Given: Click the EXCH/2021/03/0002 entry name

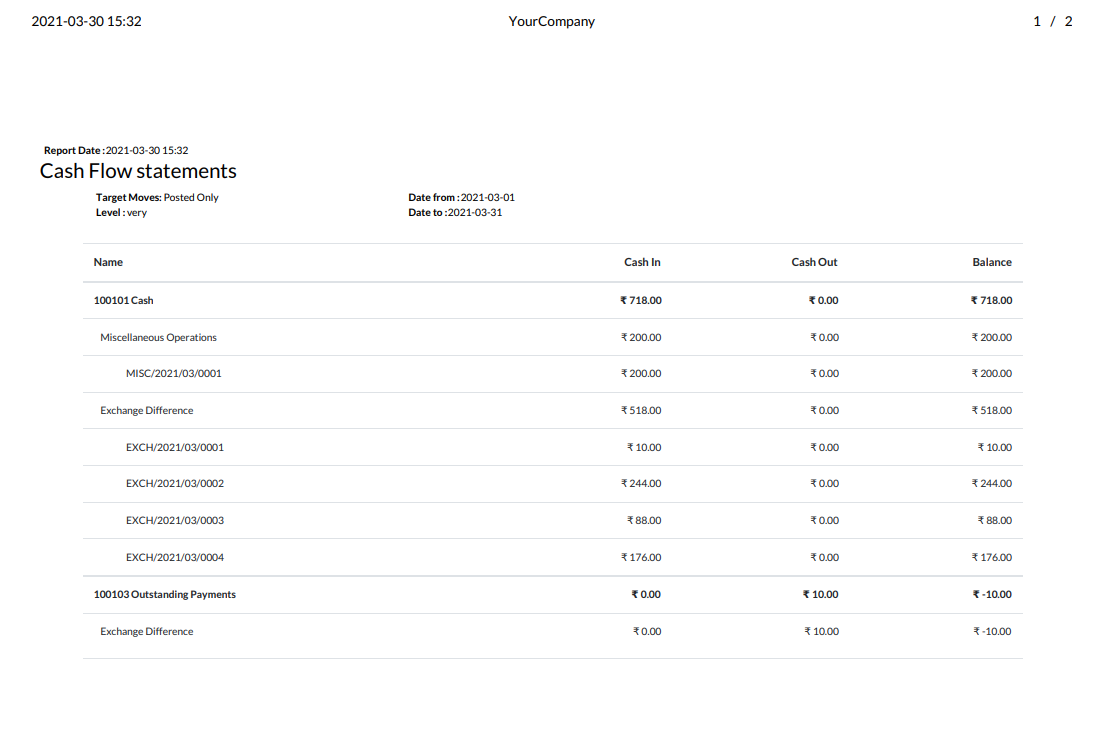Looking at the screenshot, I should pyautogui.click(x=175, y=483).
